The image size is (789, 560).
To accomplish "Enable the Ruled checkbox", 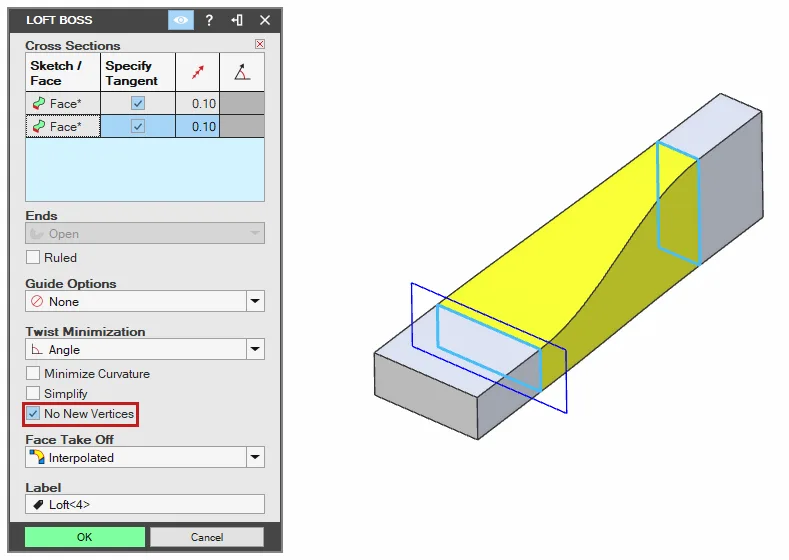I will [33, 258].
